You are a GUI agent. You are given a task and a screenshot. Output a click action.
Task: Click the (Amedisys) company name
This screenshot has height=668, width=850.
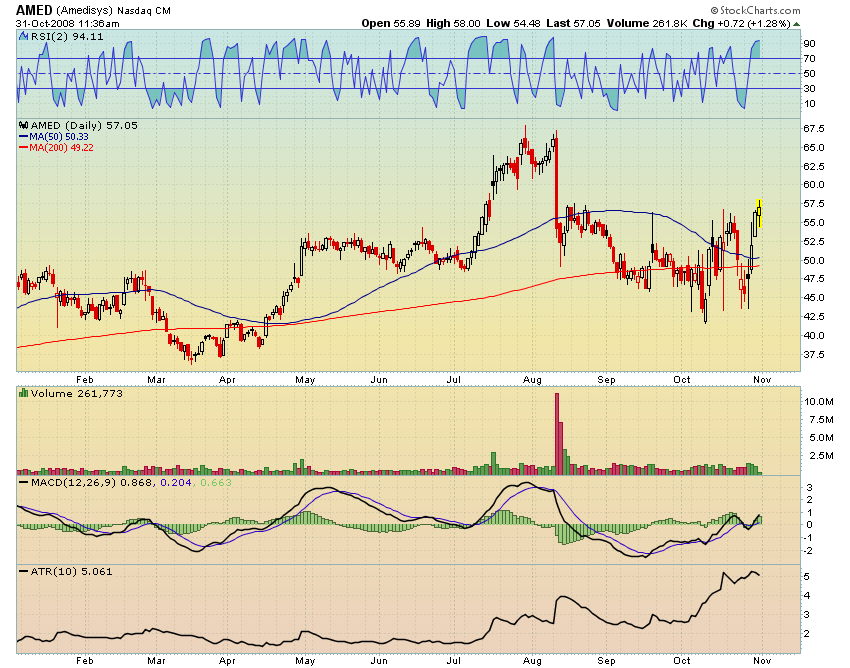[84, 11]
